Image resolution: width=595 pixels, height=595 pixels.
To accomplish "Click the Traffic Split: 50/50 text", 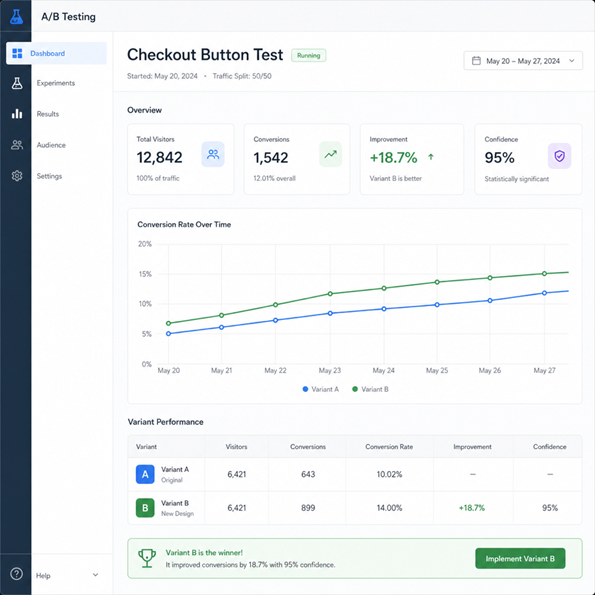I will click(242, 76).
